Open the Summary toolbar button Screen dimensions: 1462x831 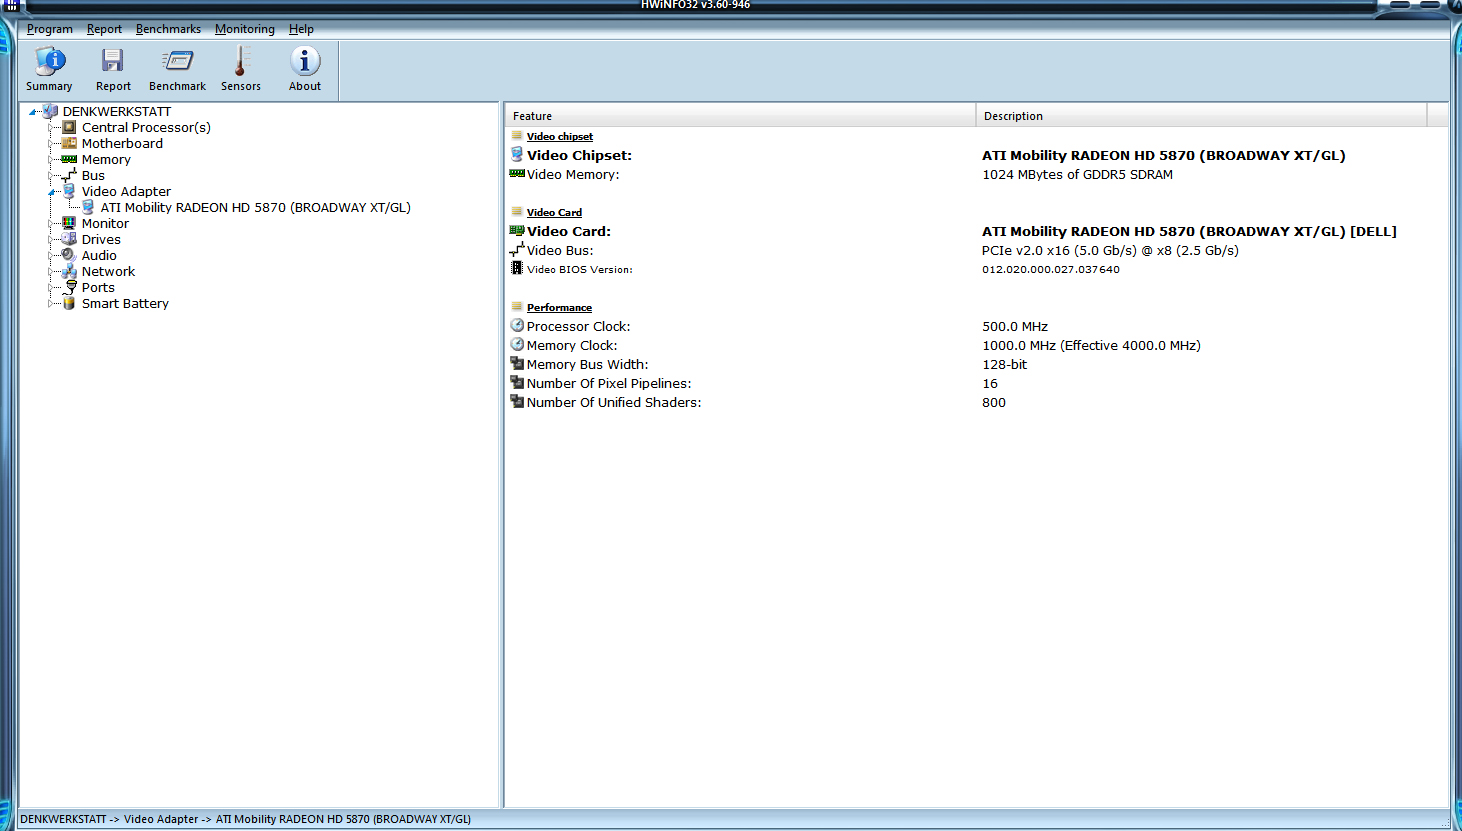point(49,69)
